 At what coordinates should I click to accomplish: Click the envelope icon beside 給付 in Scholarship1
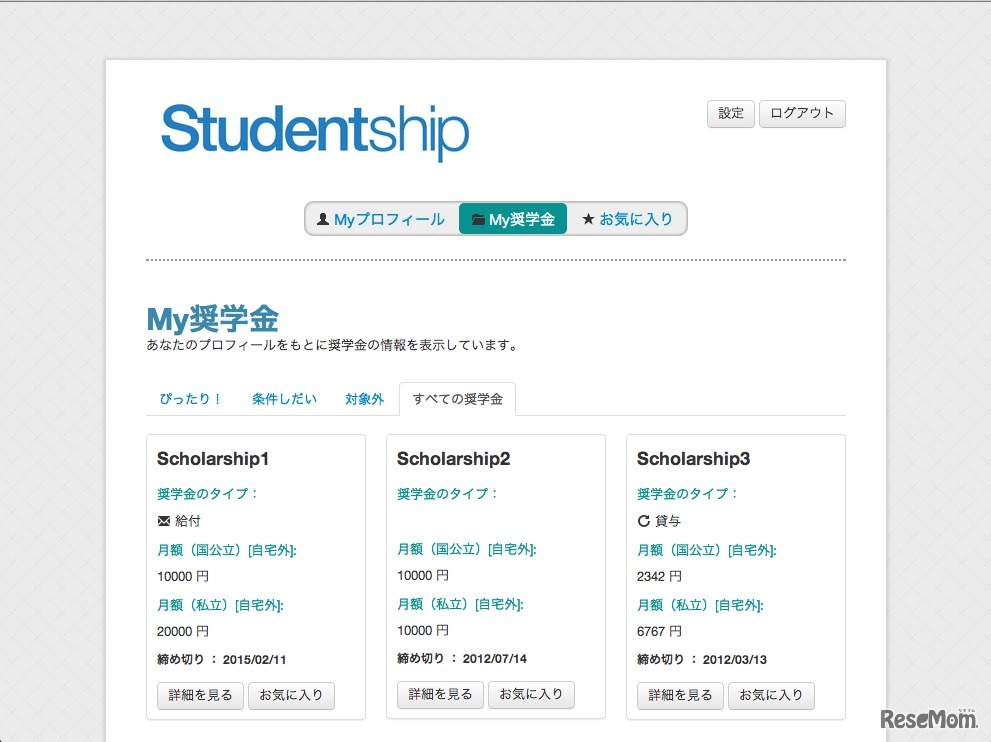click(x=163, y=520)
